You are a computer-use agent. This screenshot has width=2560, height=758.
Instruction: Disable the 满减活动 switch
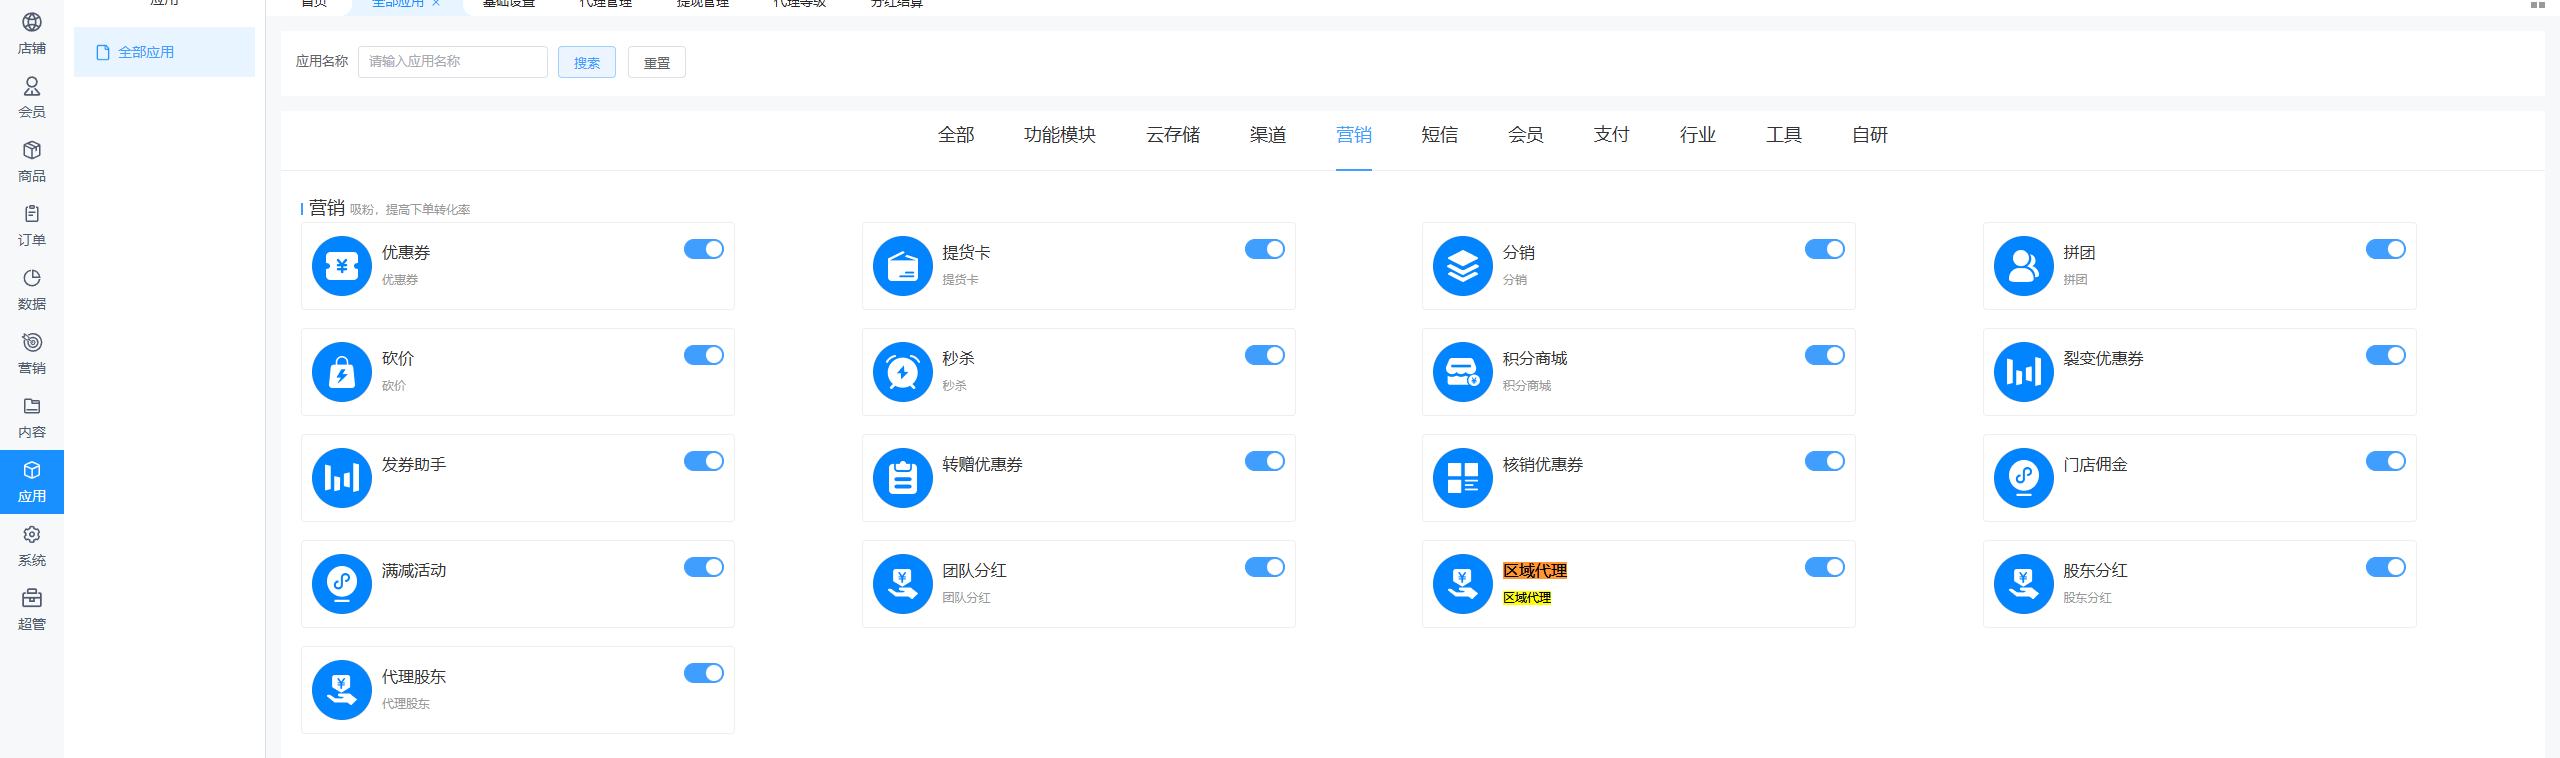704,567
